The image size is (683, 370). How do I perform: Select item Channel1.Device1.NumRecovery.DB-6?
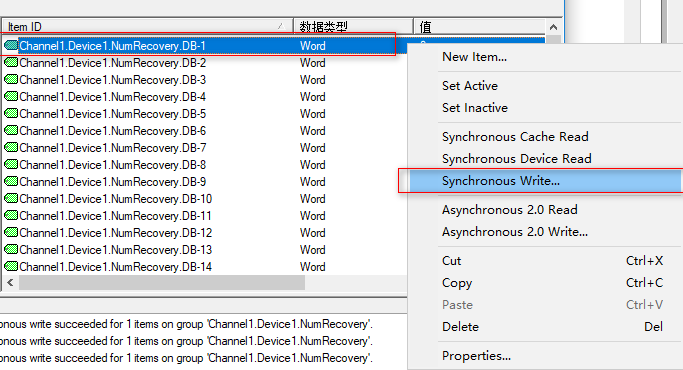point(112,130)
